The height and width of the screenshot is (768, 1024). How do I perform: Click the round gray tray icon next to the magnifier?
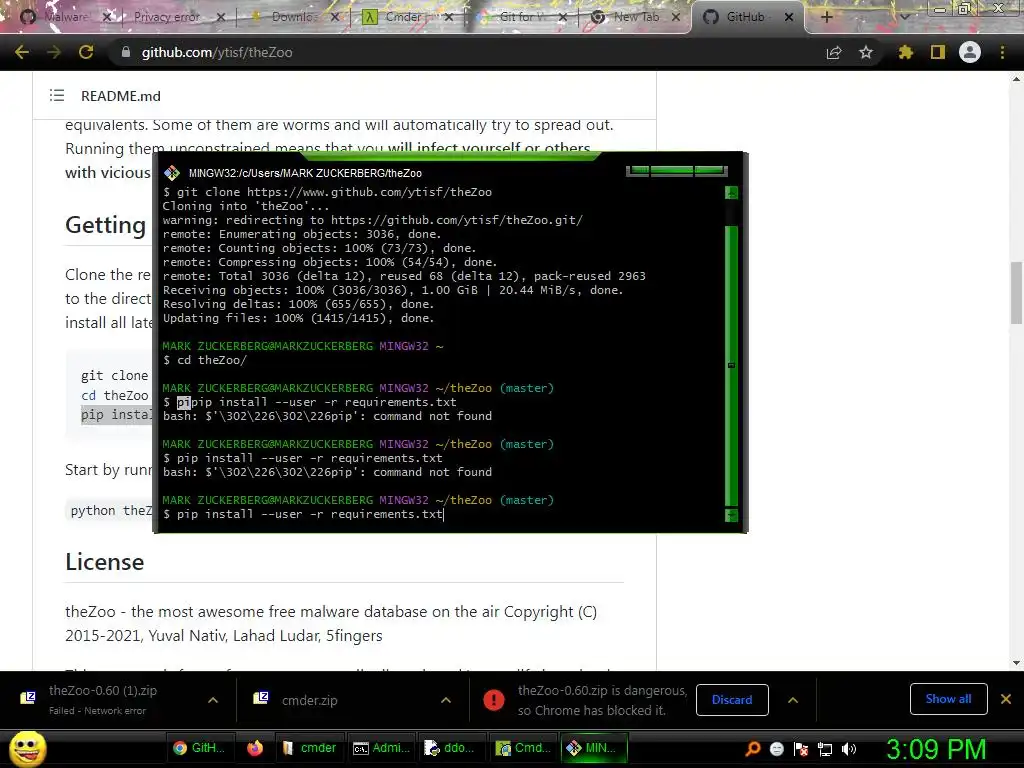tap(776, 749)
